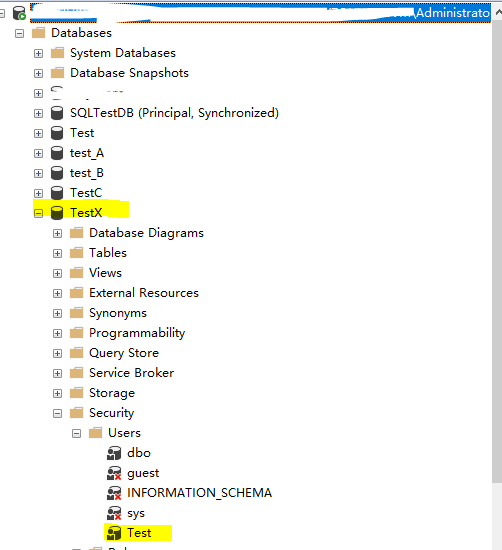This screenshot has width=502, height=550.
Task: Expand the Programmability folder
Action: (57, 333)
